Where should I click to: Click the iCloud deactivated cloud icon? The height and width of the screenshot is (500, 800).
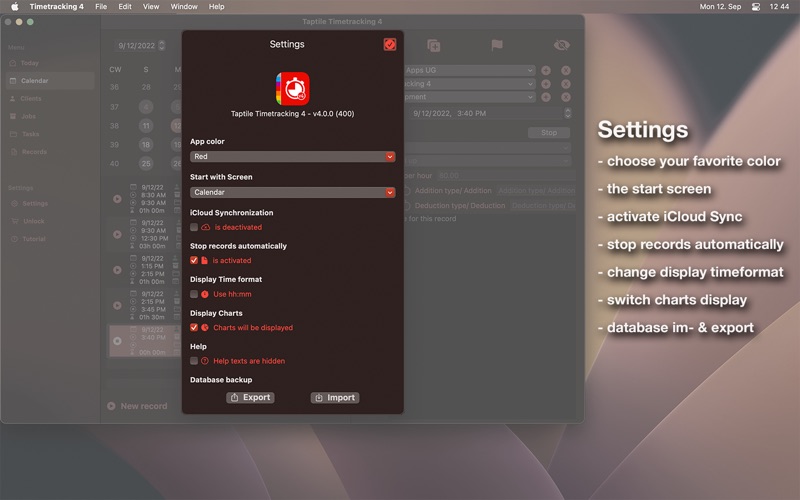[206, 227]
